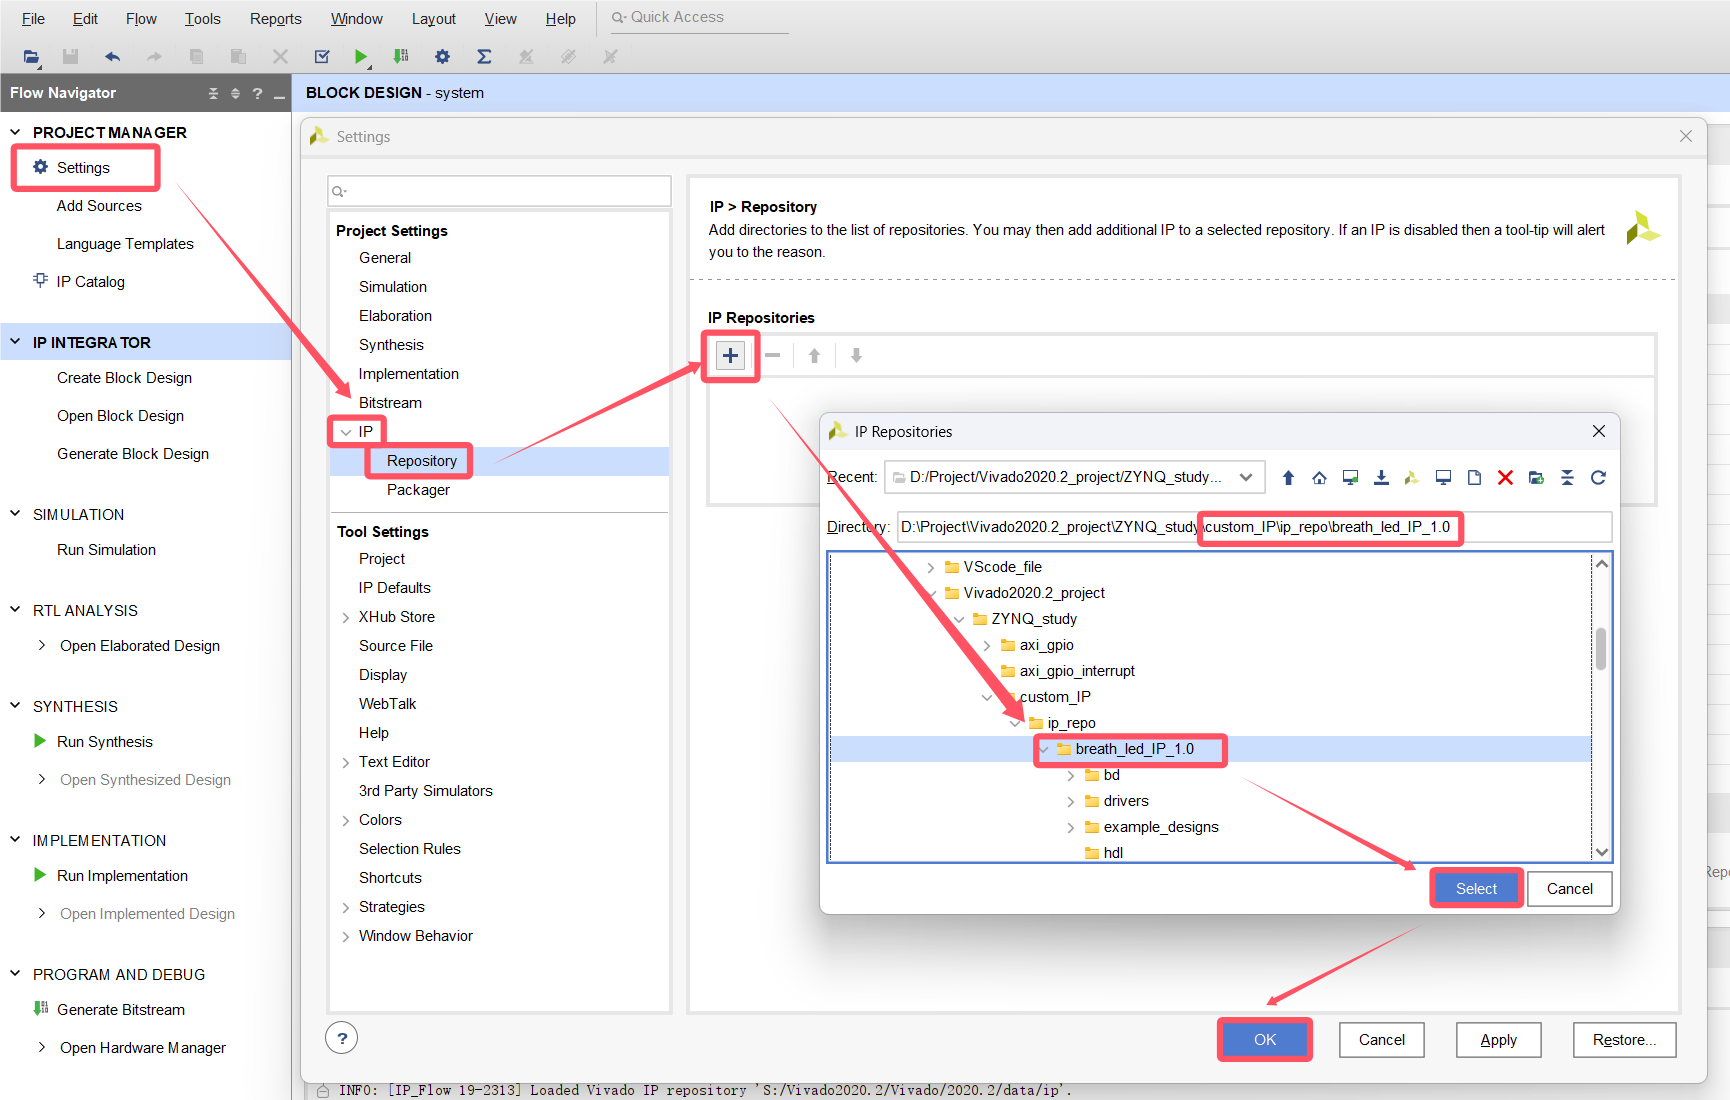The height and width of the screenshot is (1100, 1730).
Task: Open the Layout menu
Action: (x=434, y=19)
